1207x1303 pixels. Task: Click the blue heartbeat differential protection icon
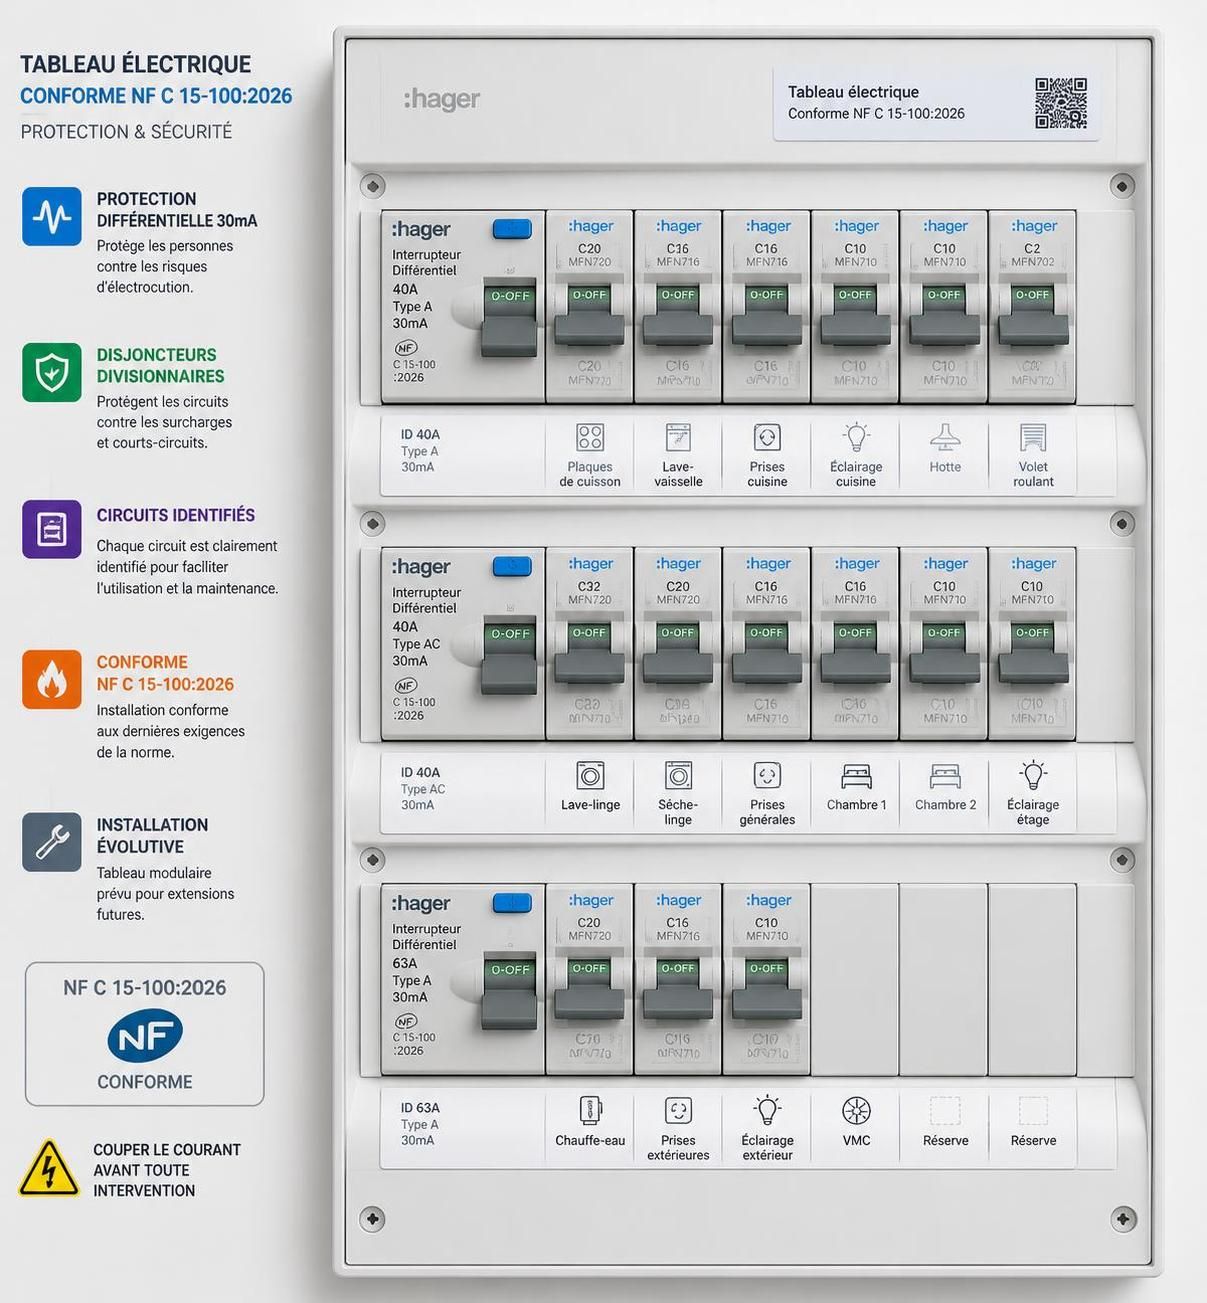pos(52,216)
